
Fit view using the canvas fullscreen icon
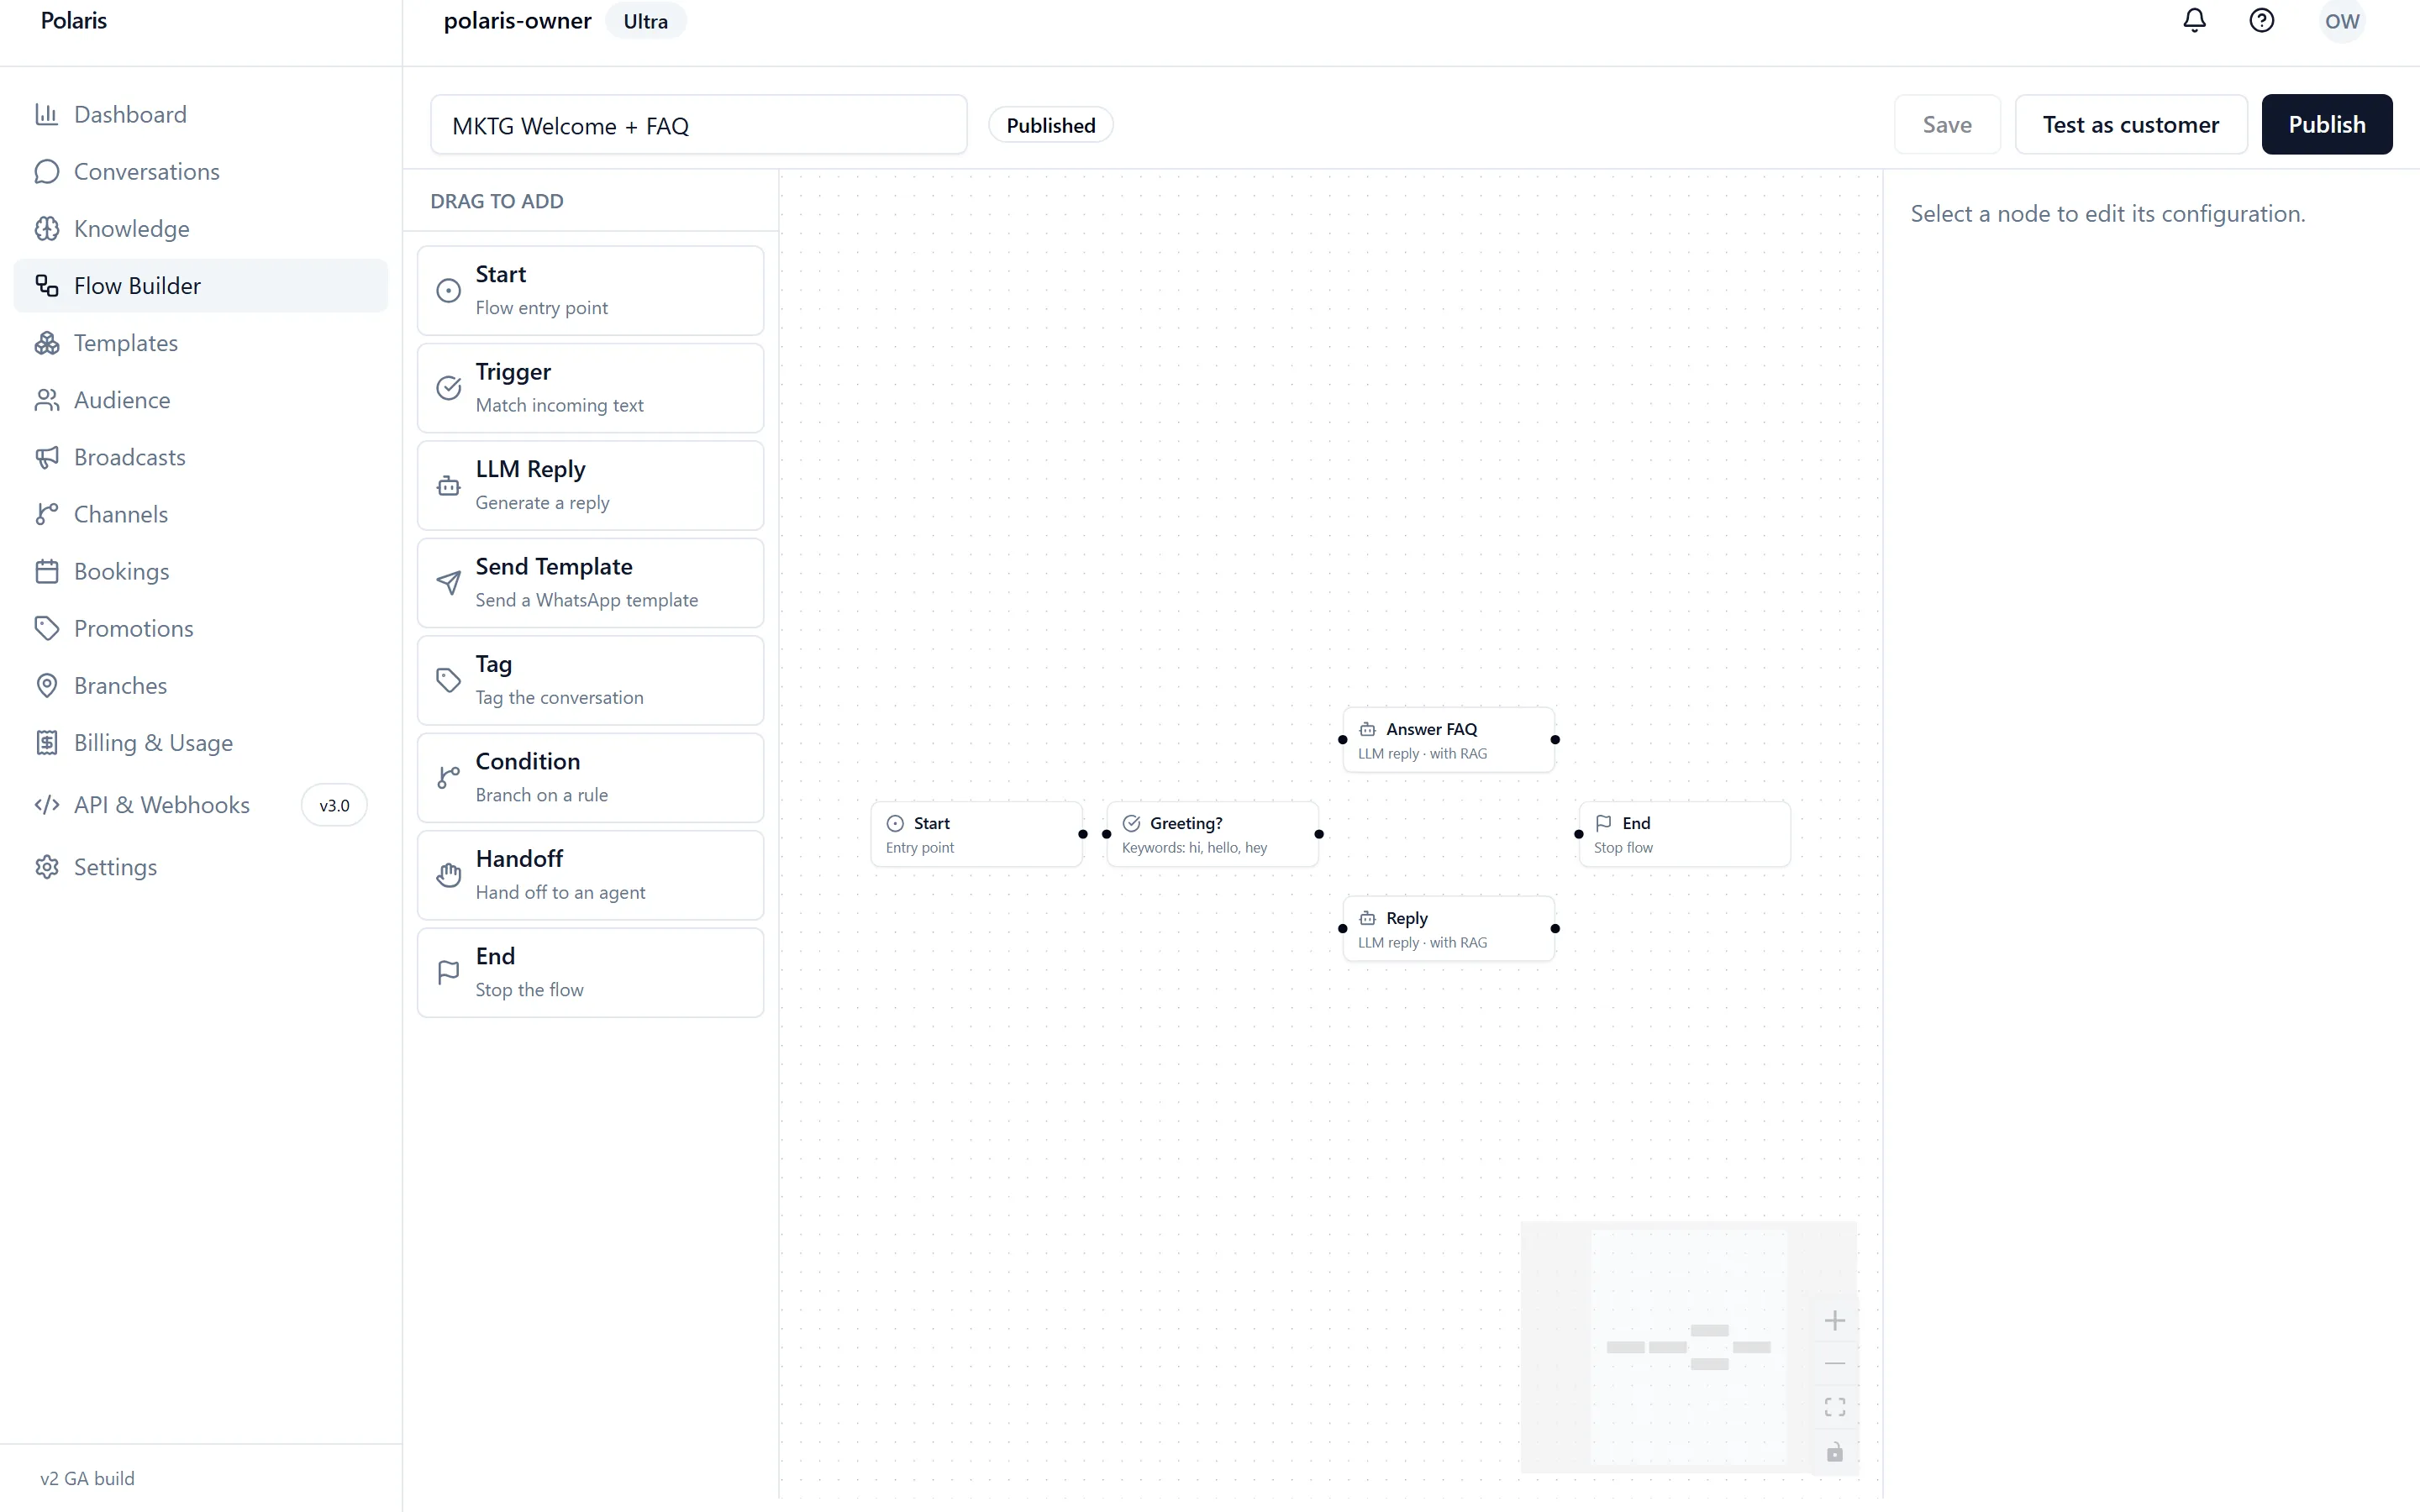point(1835,1407)
